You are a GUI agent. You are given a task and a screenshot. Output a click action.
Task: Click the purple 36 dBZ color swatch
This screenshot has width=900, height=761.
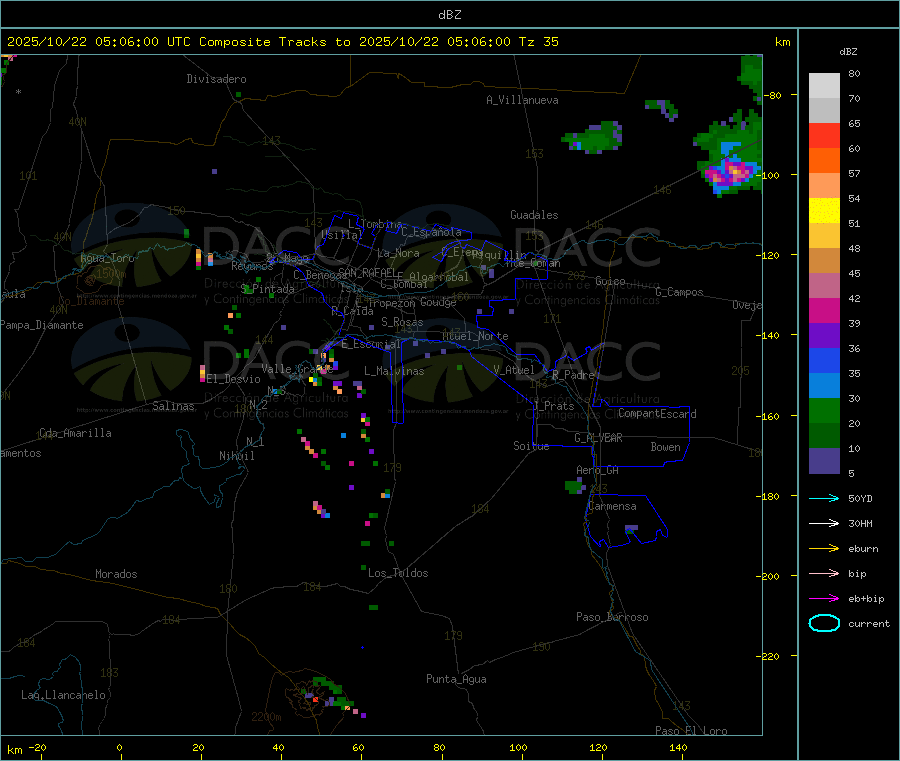[824, 336]
